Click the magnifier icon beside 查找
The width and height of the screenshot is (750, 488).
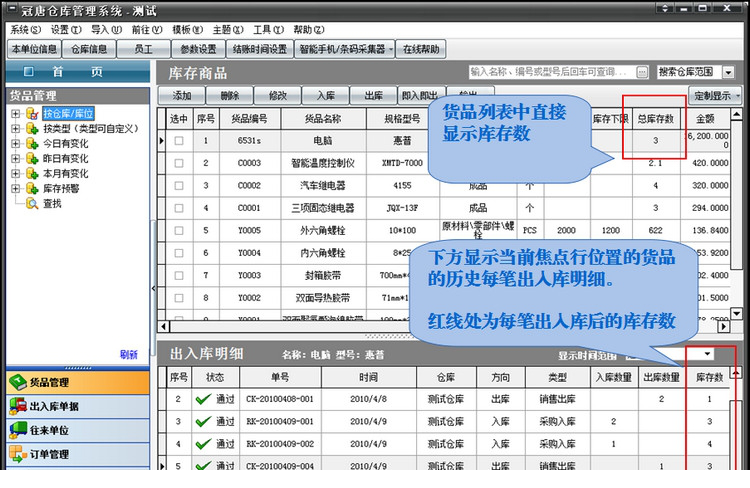tap(32, 204)
